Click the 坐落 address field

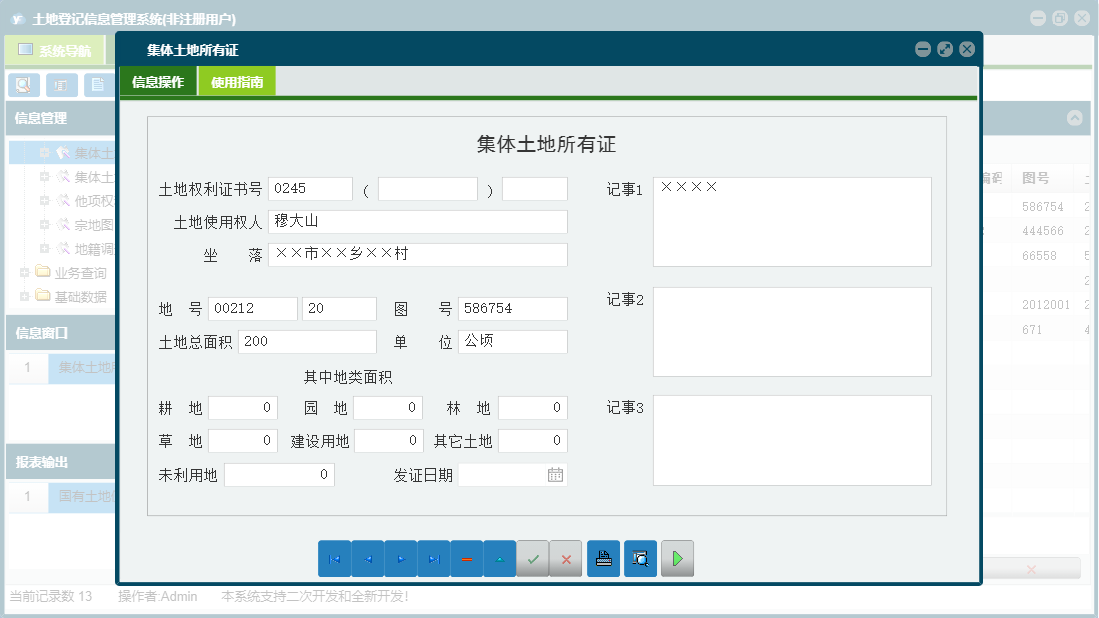coord(418,254)
